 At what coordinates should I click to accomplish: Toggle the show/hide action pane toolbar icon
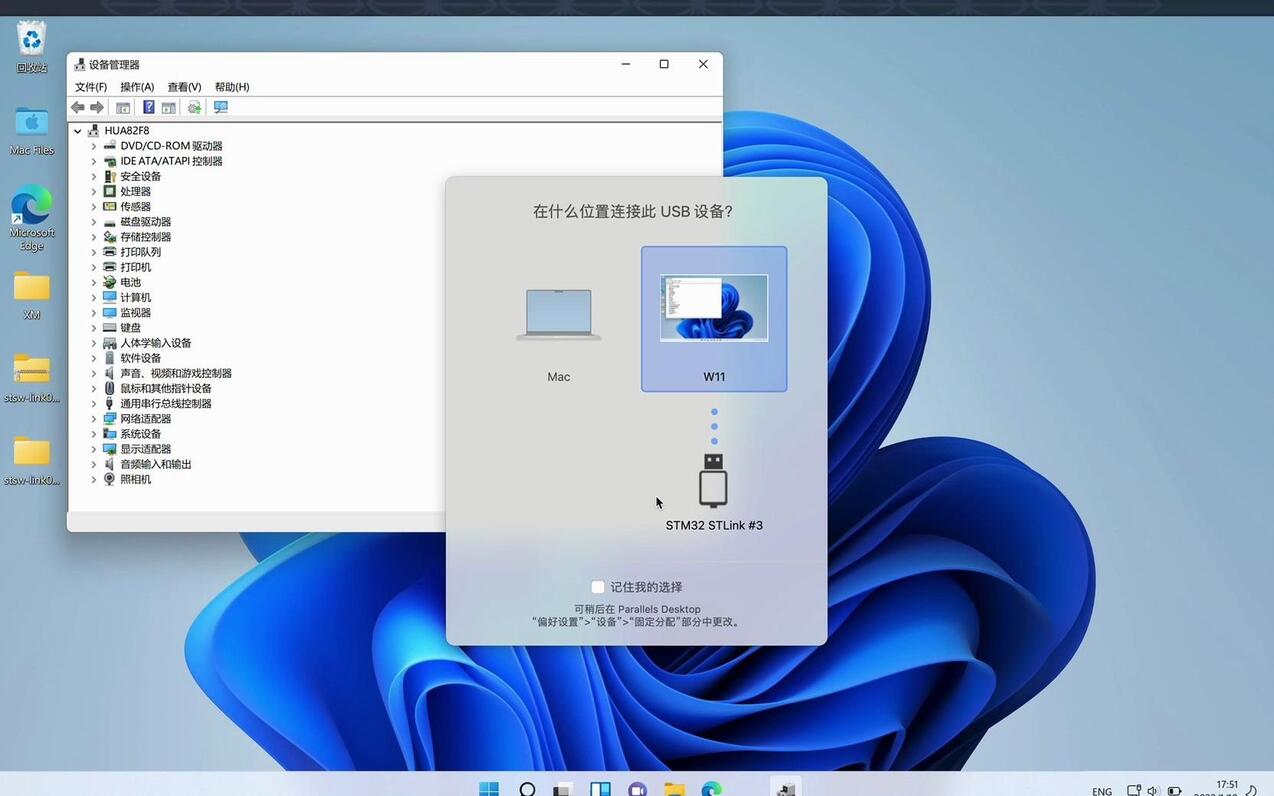(x=168, y=107)
